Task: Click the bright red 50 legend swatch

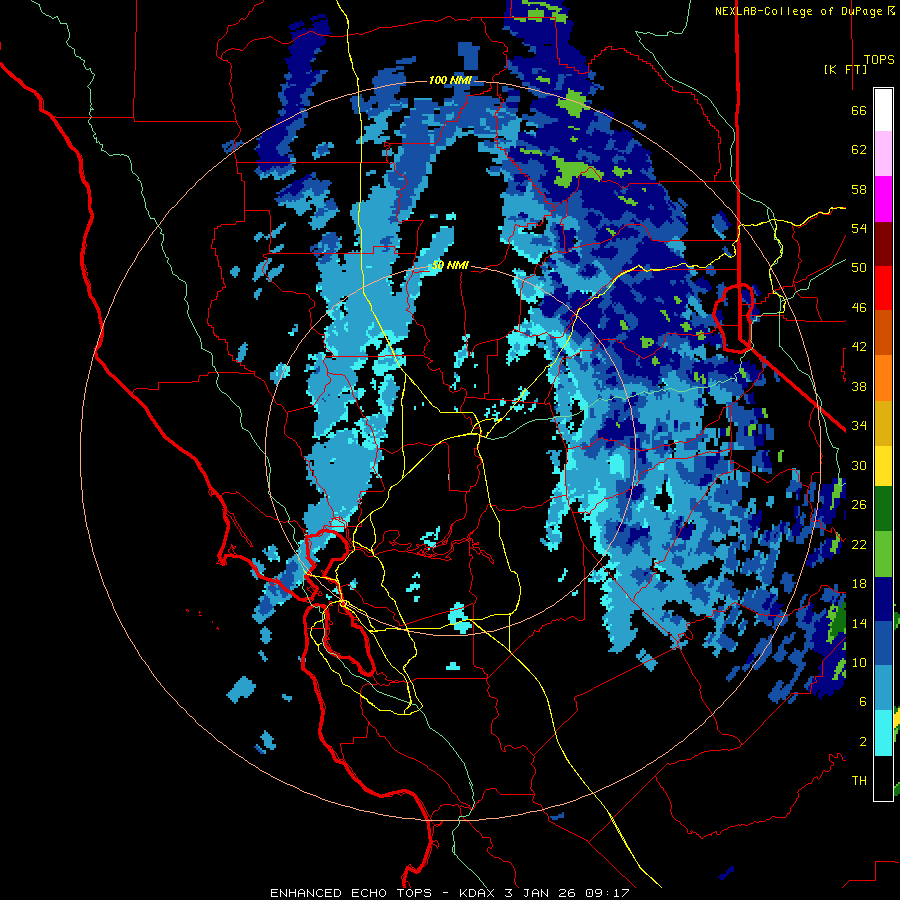Action: pyautogui.click(x=883, y=288)
